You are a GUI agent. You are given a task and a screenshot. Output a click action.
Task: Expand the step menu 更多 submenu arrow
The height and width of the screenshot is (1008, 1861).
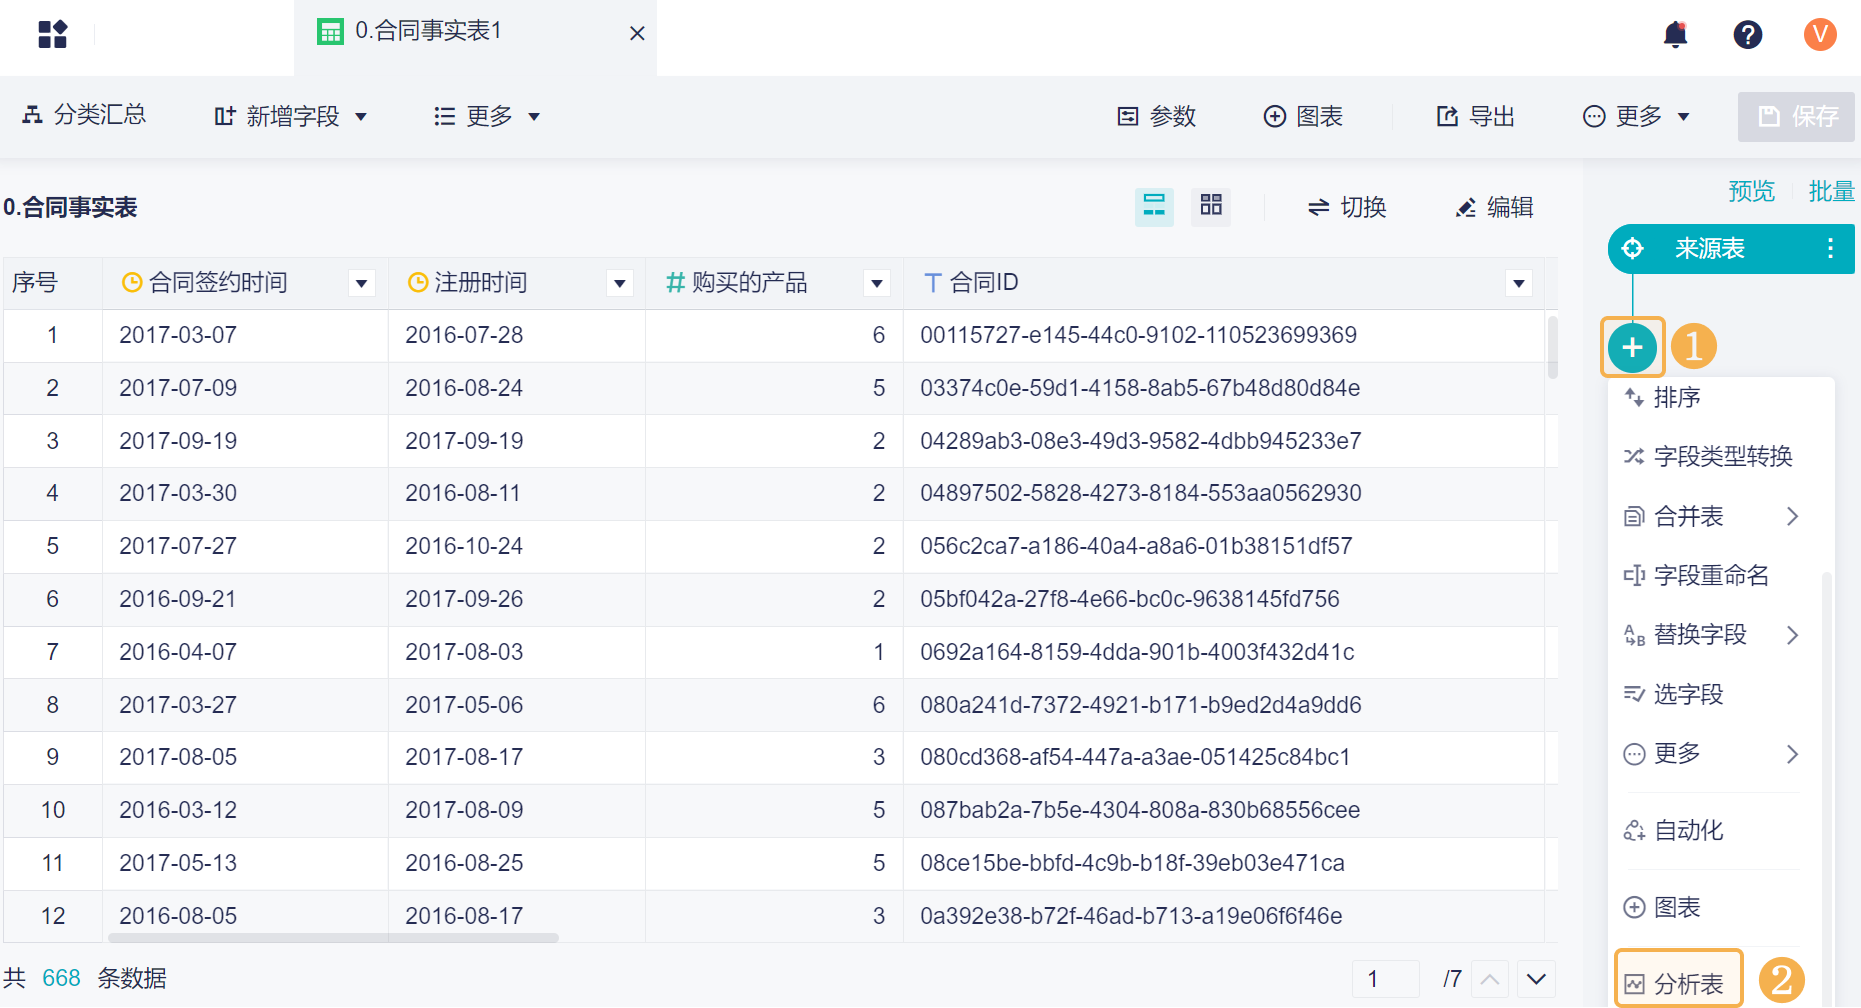(x=1793, y=754)
